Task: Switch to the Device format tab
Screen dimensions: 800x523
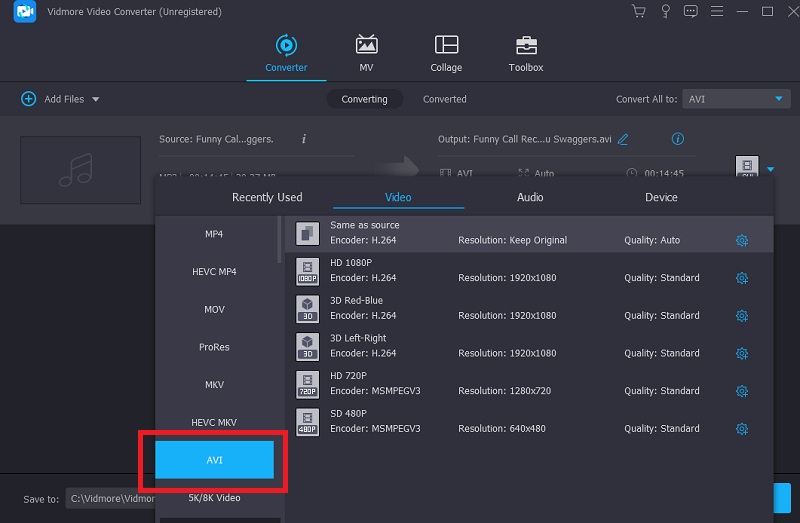Action: pos(661,197)
